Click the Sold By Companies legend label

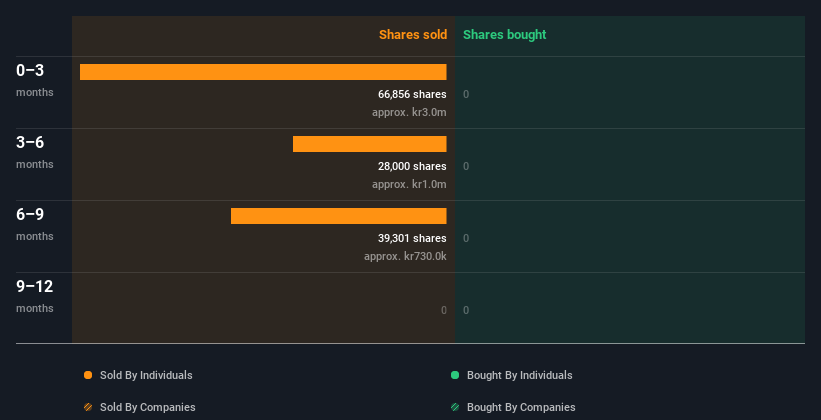coord(148,407)
